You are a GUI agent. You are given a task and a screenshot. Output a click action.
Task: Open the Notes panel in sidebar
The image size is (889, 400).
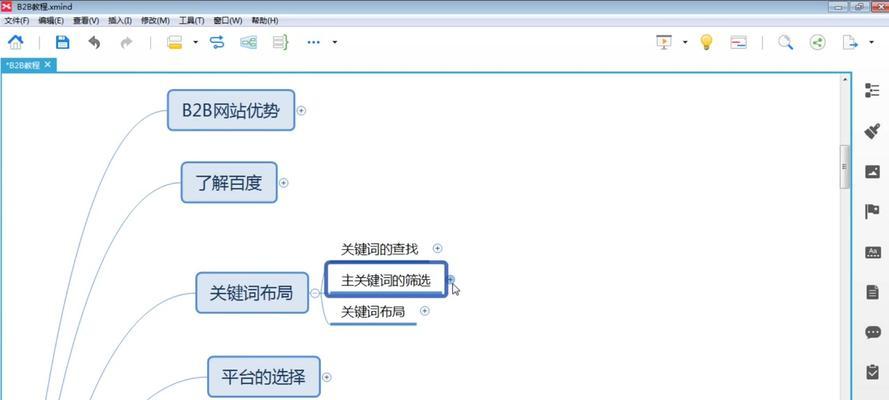(872, 292)
